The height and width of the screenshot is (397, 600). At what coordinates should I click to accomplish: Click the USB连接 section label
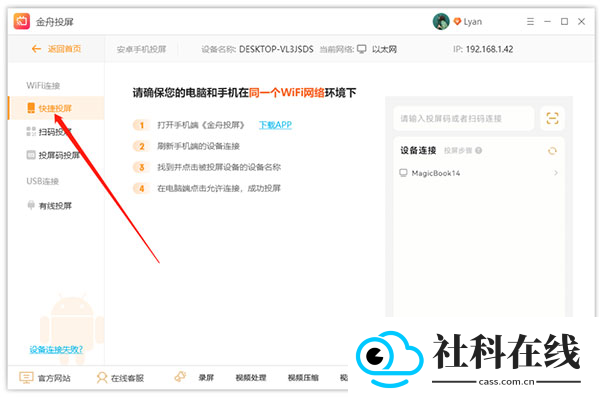coord(42,181)
